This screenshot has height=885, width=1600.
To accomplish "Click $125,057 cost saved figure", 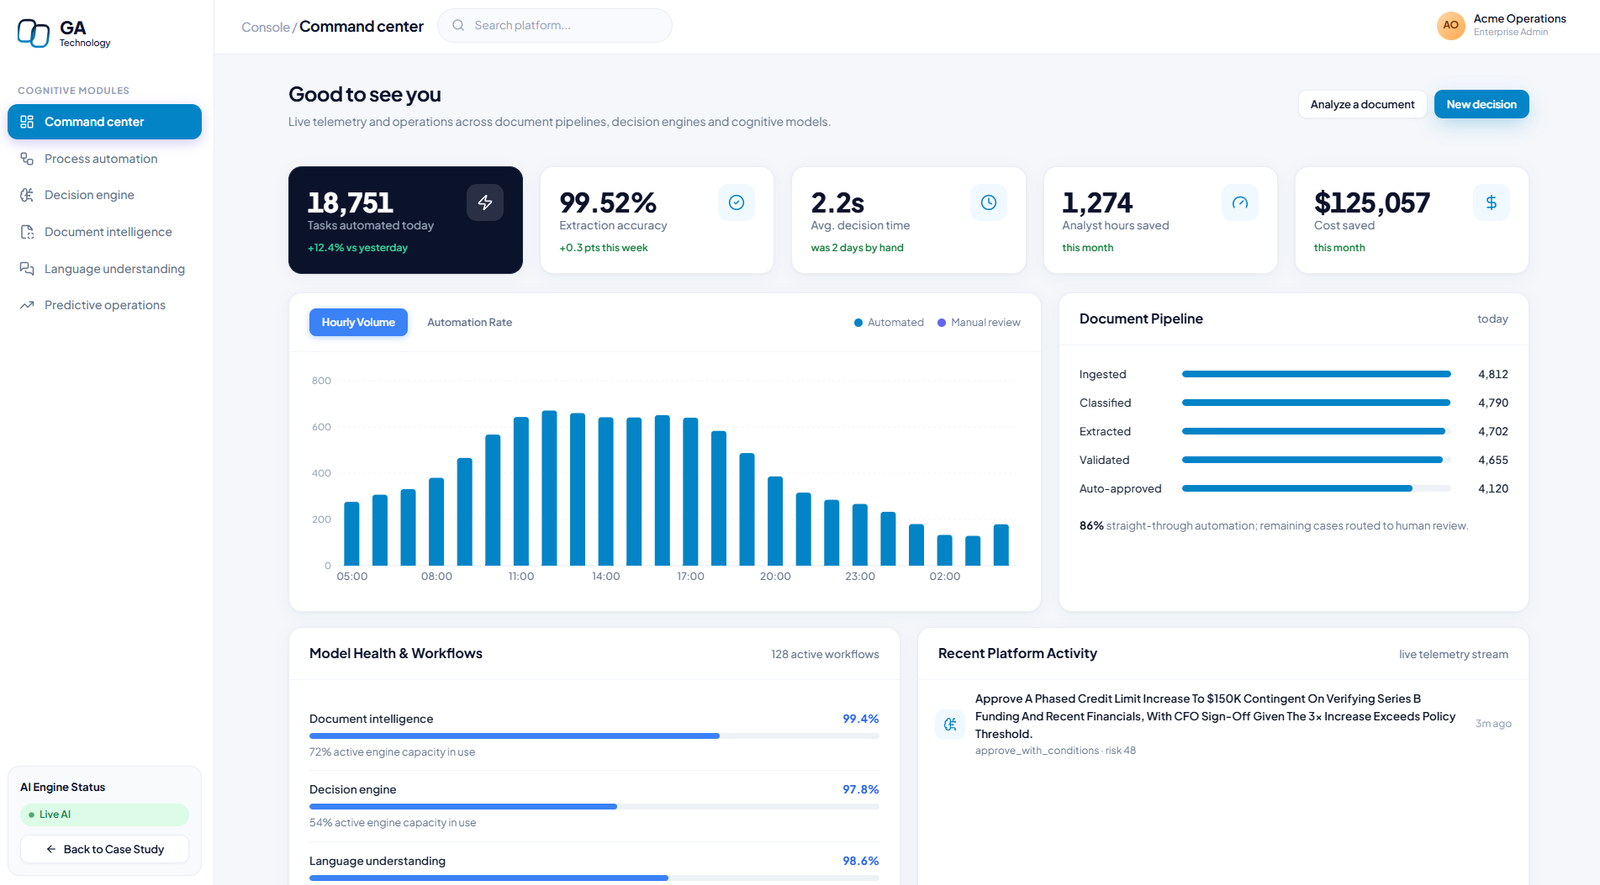I will (x=1372, y=203).
